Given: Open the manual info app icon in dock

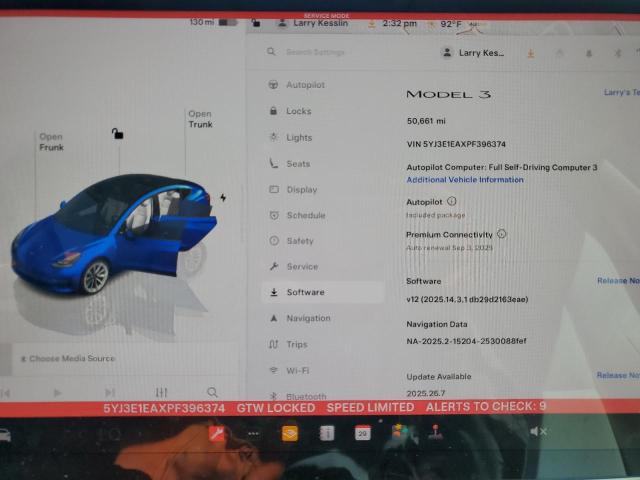Looking at the screenshot, I should pos(327,433).
